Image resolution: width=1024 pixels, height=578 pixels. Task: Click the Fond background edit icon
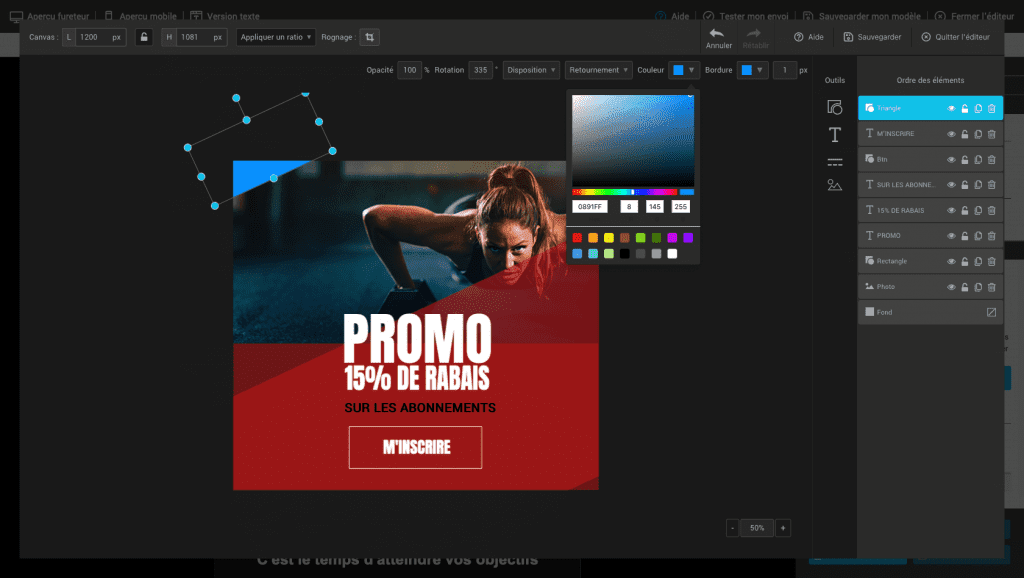click(991, 312)
